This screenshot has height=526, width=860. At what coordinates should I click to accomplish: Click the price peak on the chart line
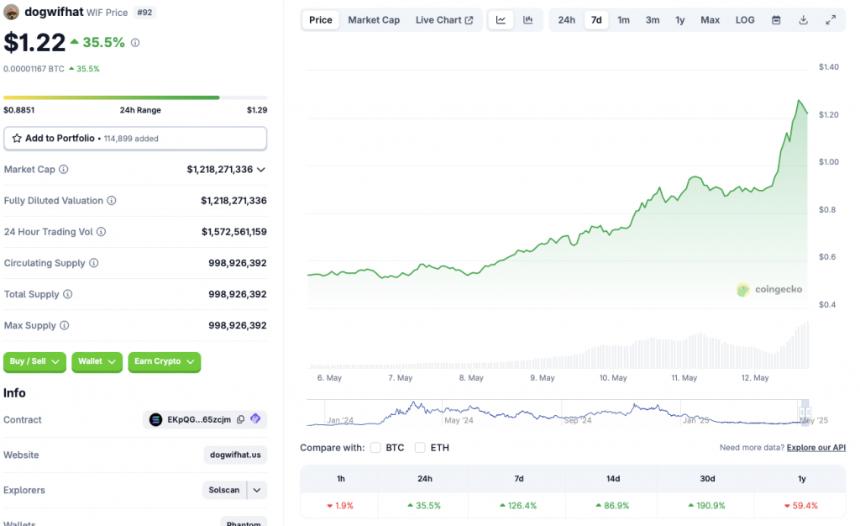pos(800,101)
